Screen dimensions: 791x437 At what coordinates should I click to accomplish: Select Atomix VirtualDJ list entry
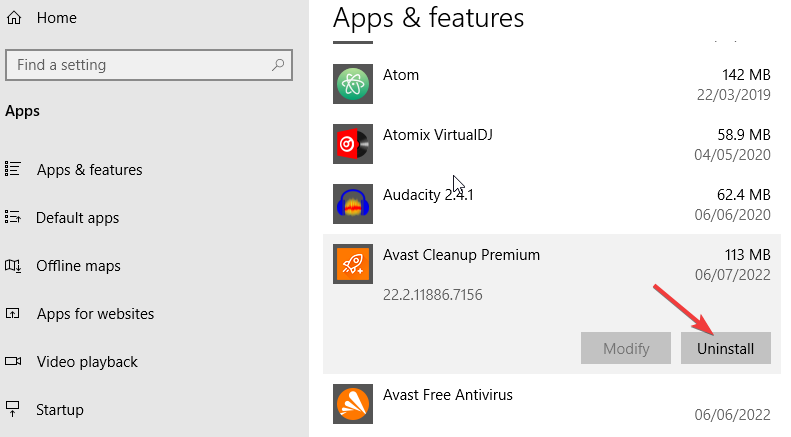tap(550, 144)
